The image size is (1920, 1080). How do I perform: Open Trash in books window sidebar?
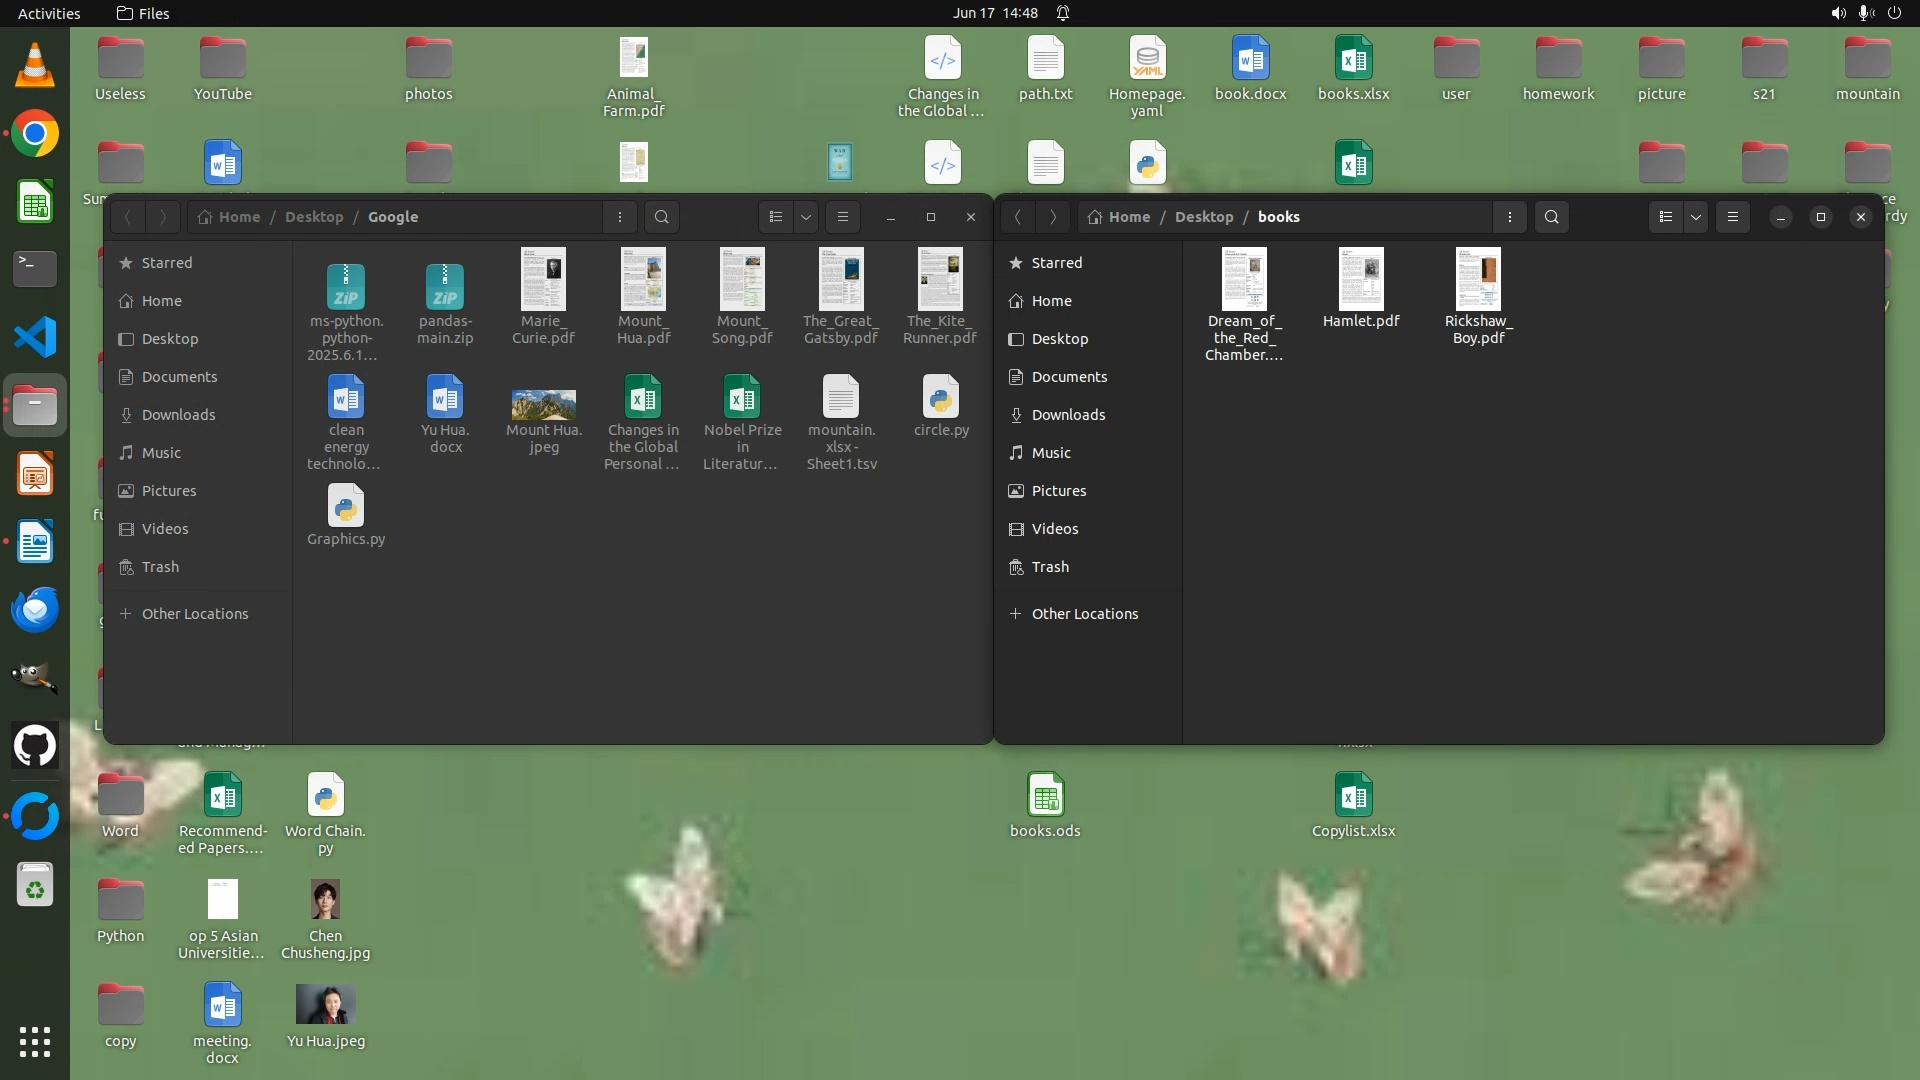[x=1050, y=567]
